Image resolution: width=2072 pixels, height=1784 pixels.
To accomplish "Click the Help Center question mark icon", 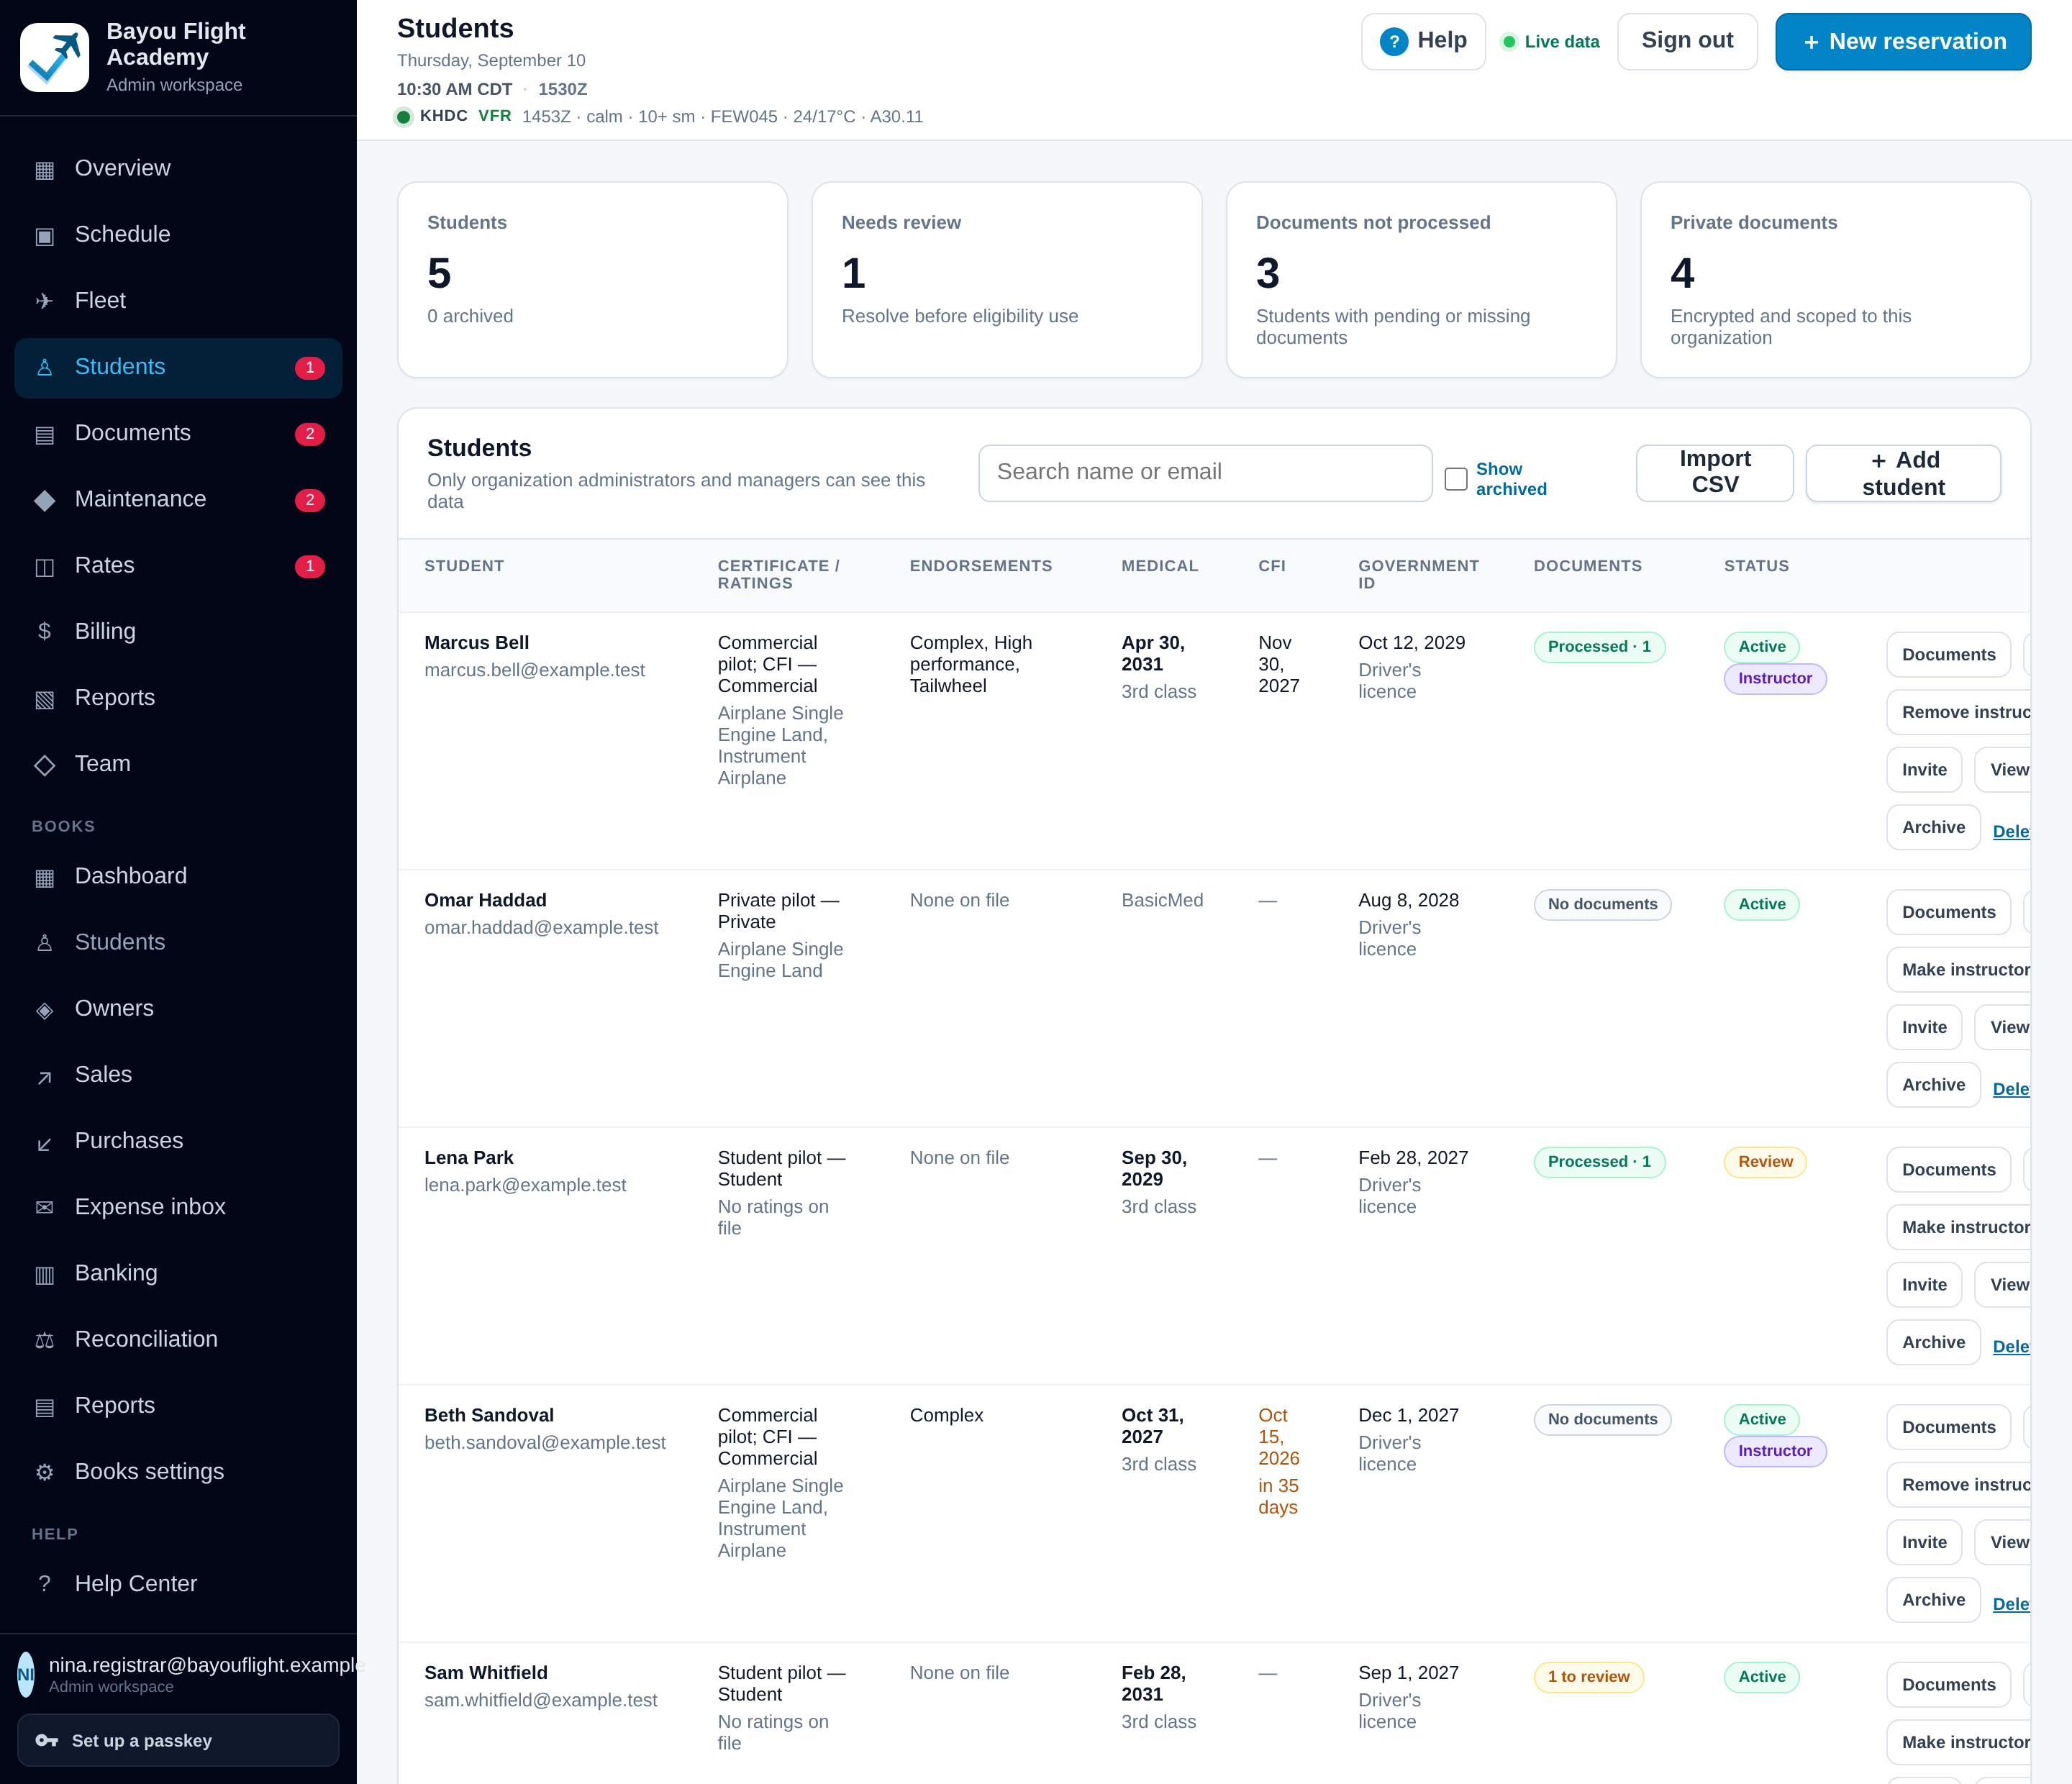I will [44, 1584].
